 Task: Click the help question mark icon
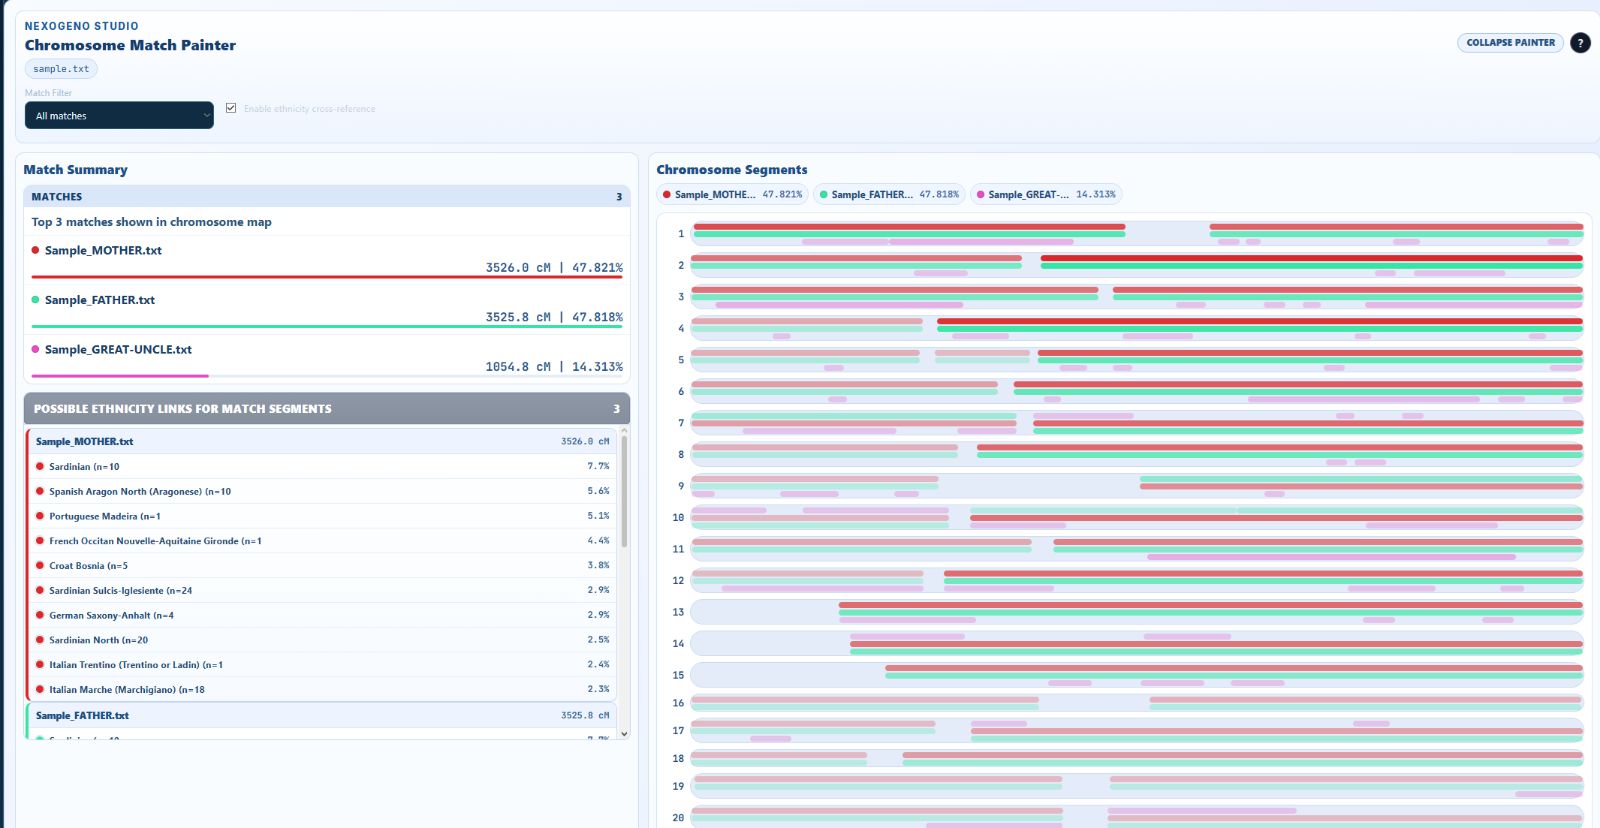[x=1580, y=43]
